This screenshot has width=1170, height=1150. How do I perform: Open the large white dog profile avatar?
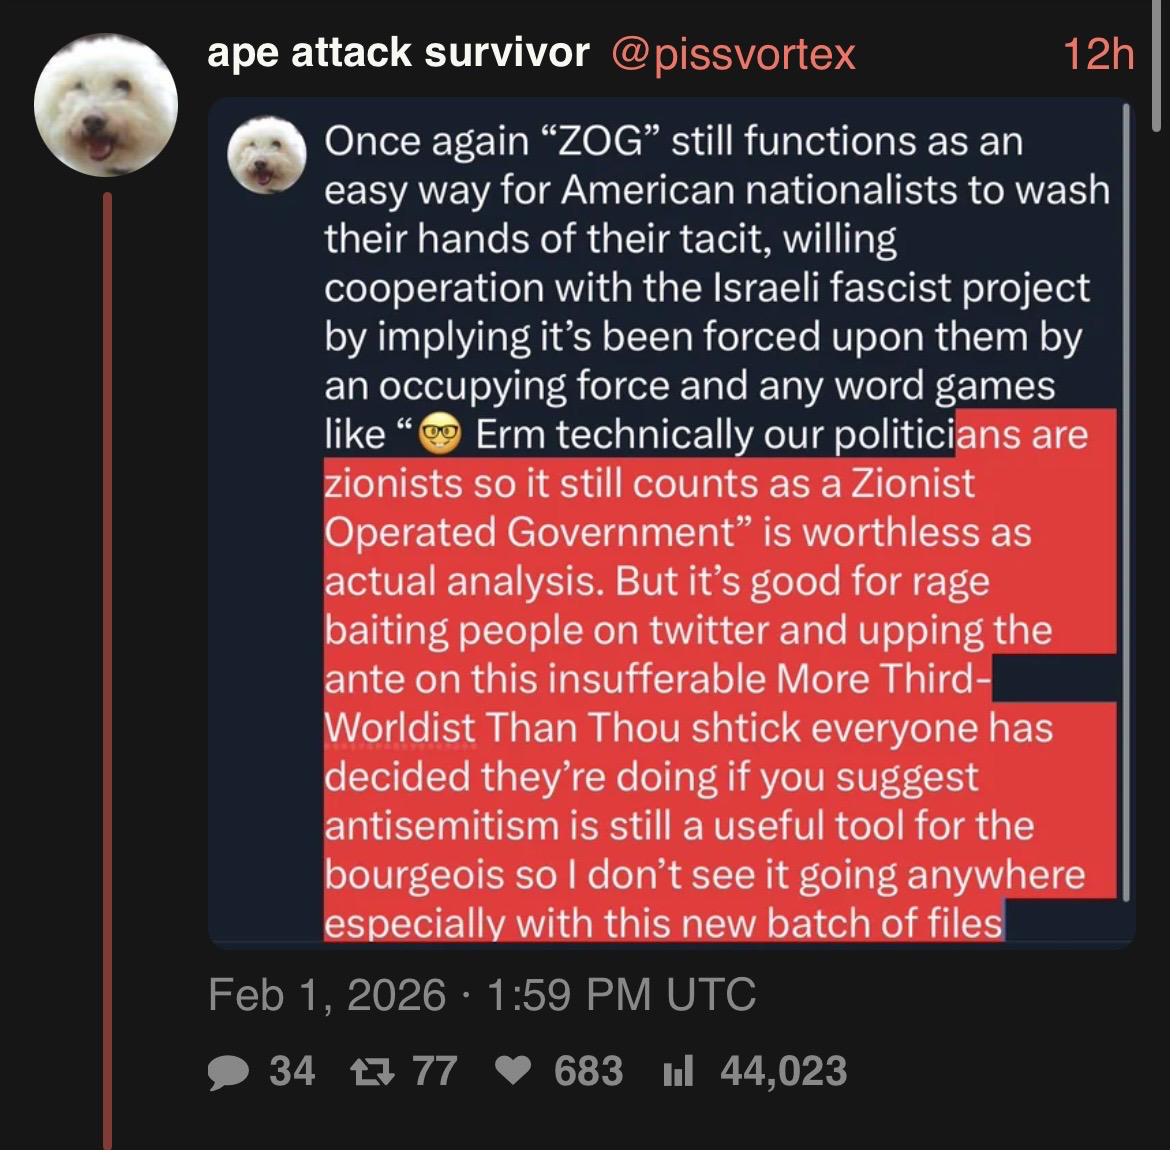coord(106,105)
